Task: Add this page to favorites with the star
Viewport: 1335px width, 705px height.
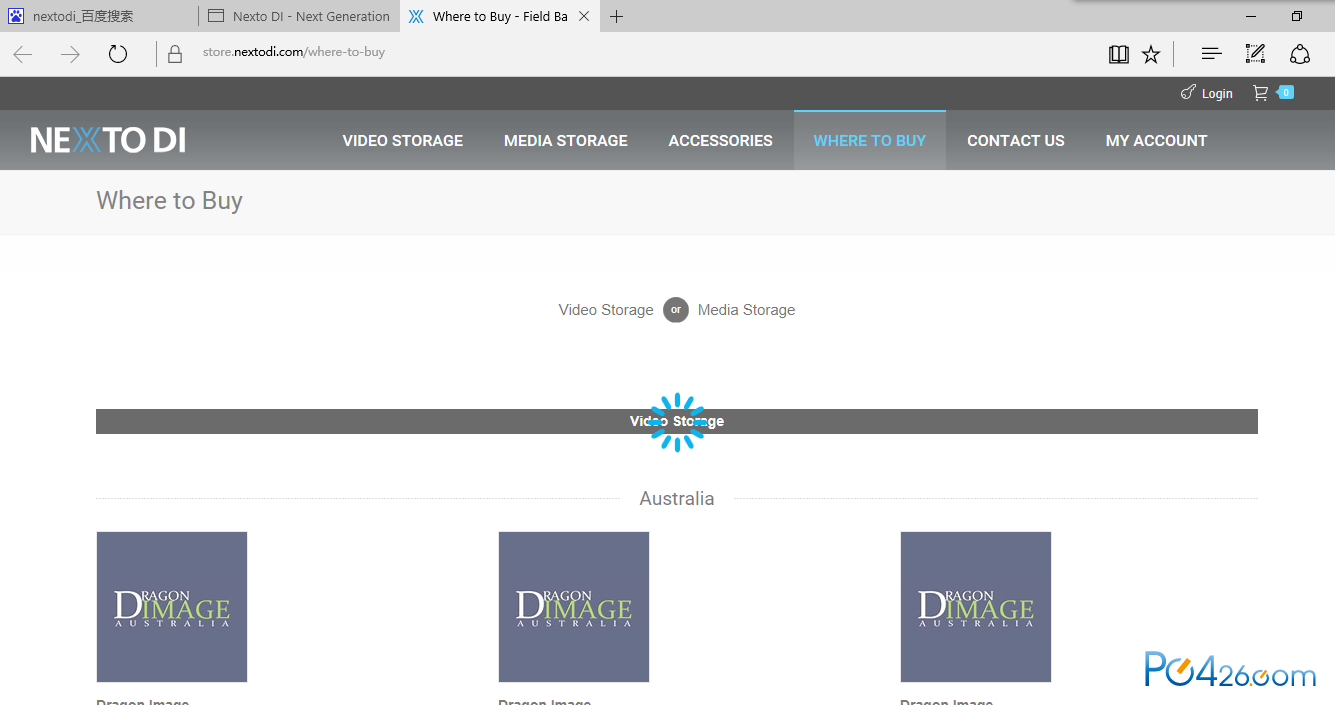Action: pos(1151,54)
